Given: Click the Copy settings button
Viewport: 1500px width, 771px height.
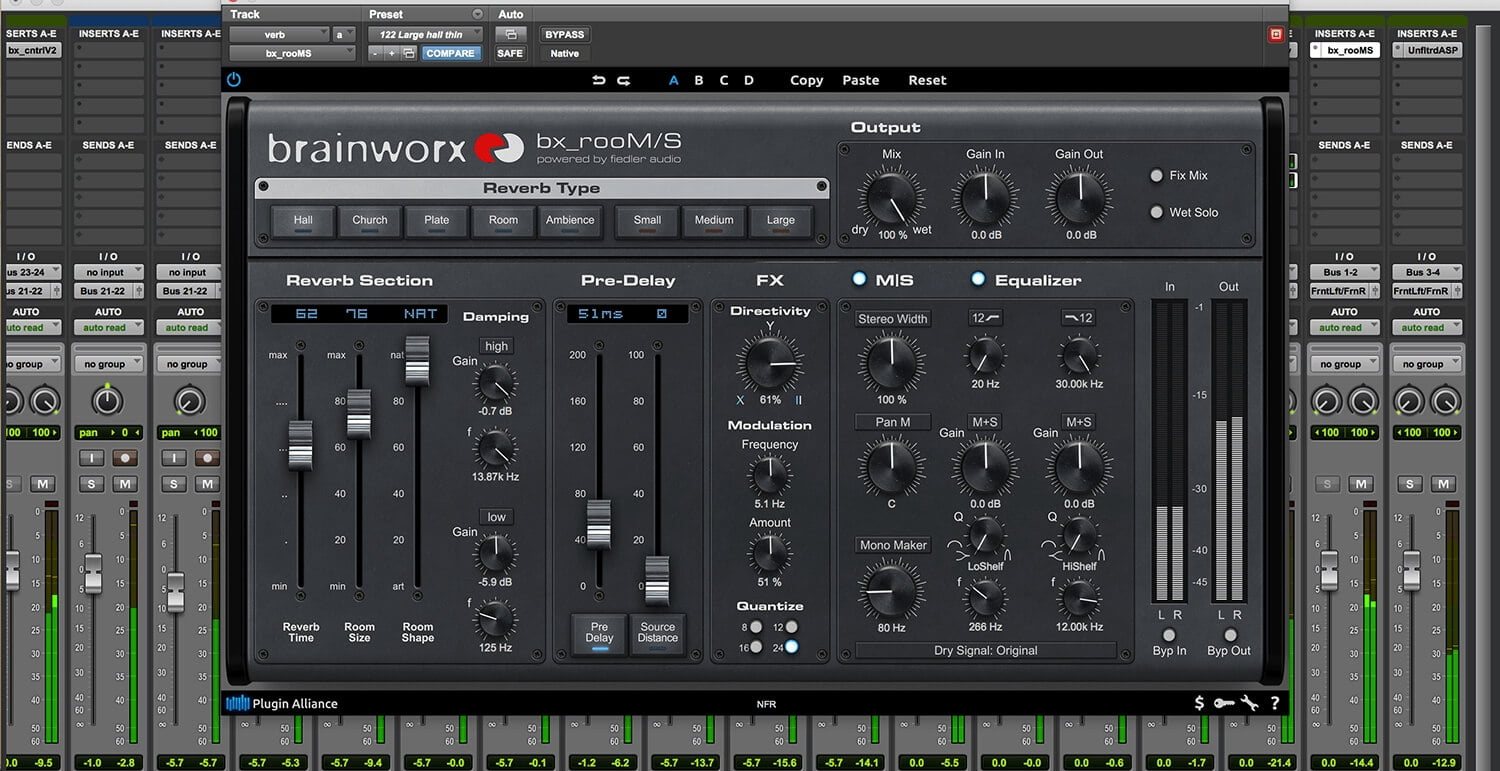Looking at the screenshot, I should [x=807, y=80].
